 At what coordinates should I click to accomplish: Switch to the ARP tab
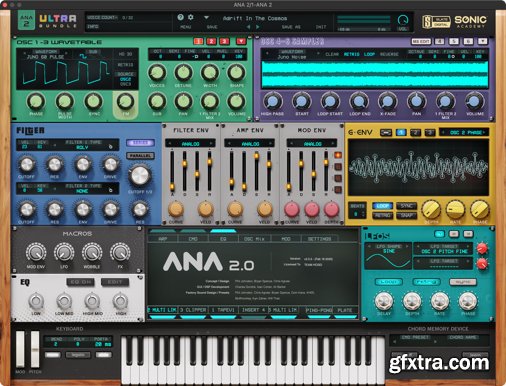click(163, 239)
